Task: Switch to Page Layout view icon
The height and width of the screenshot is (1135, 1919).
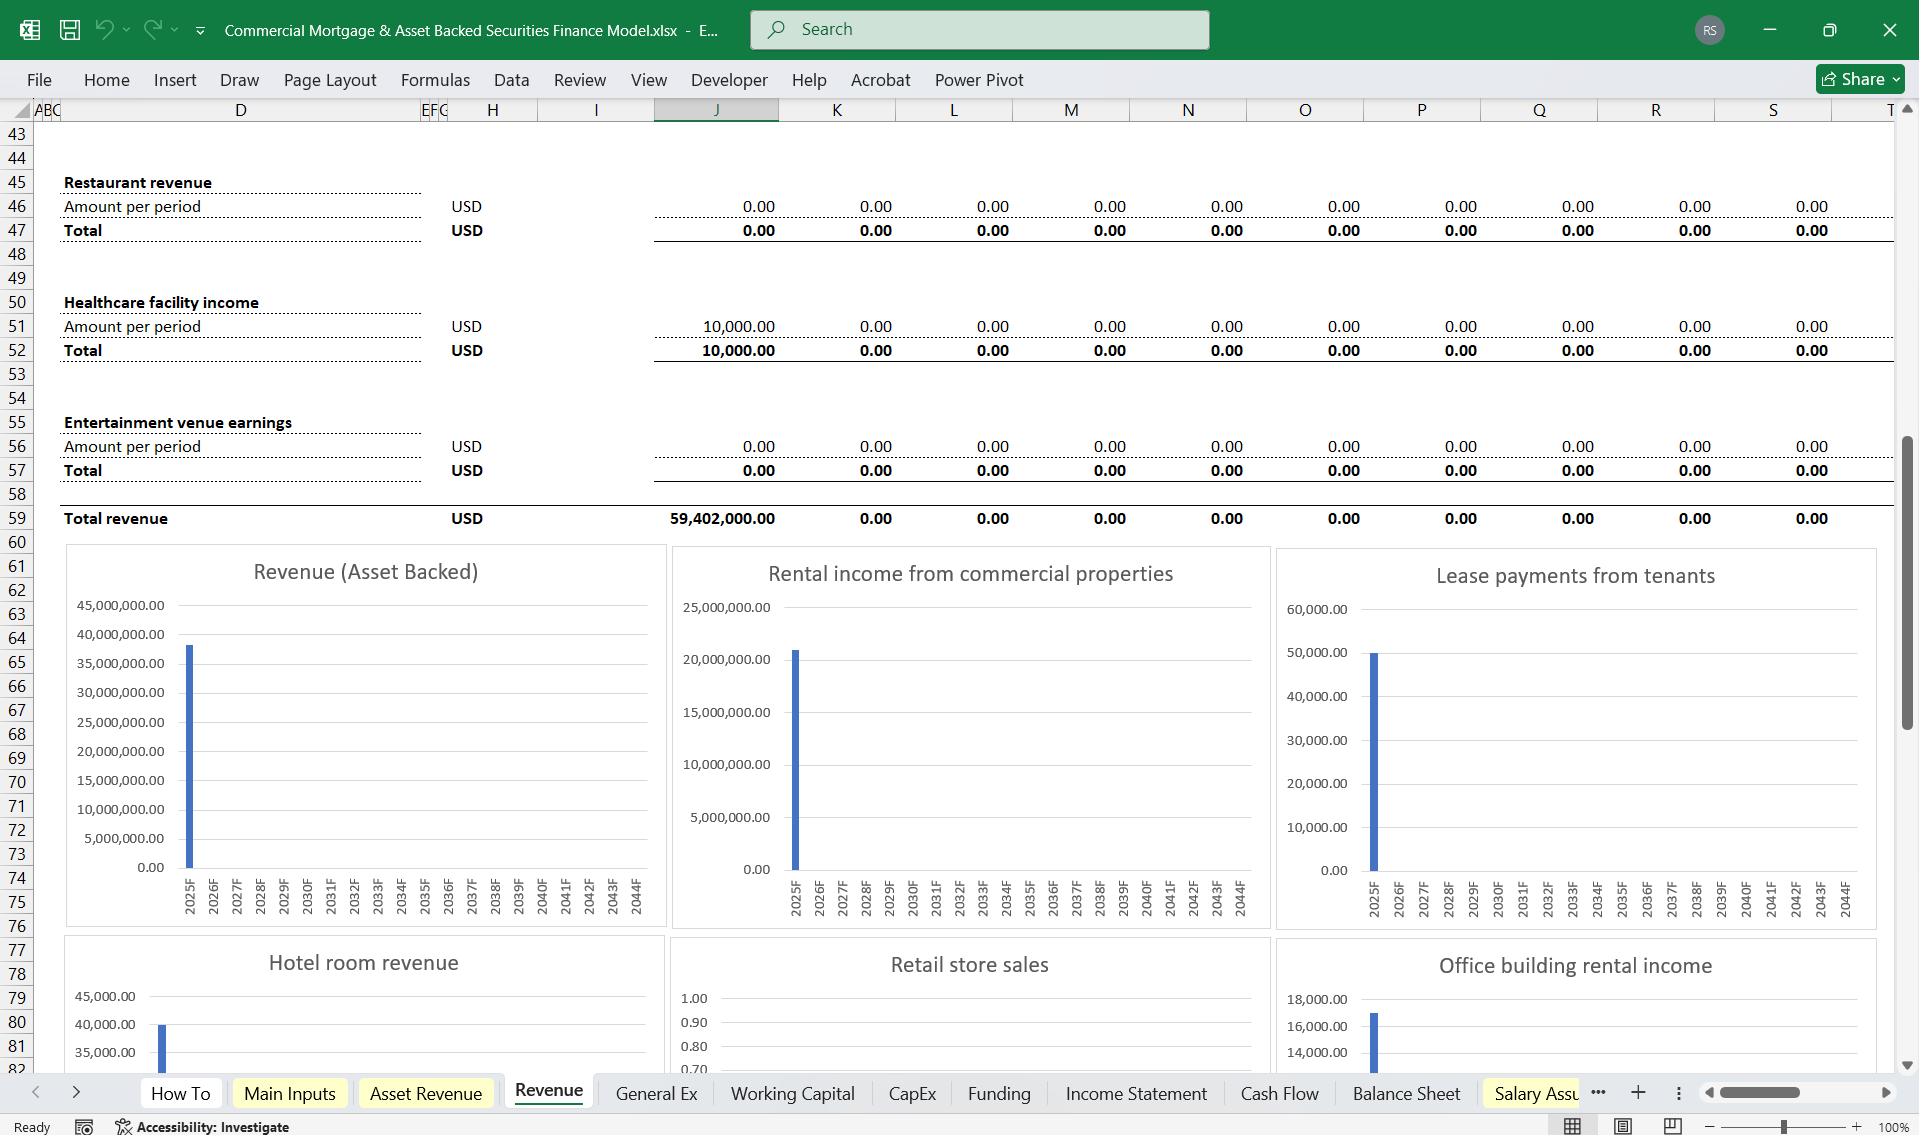Action: (1622, 1126)
